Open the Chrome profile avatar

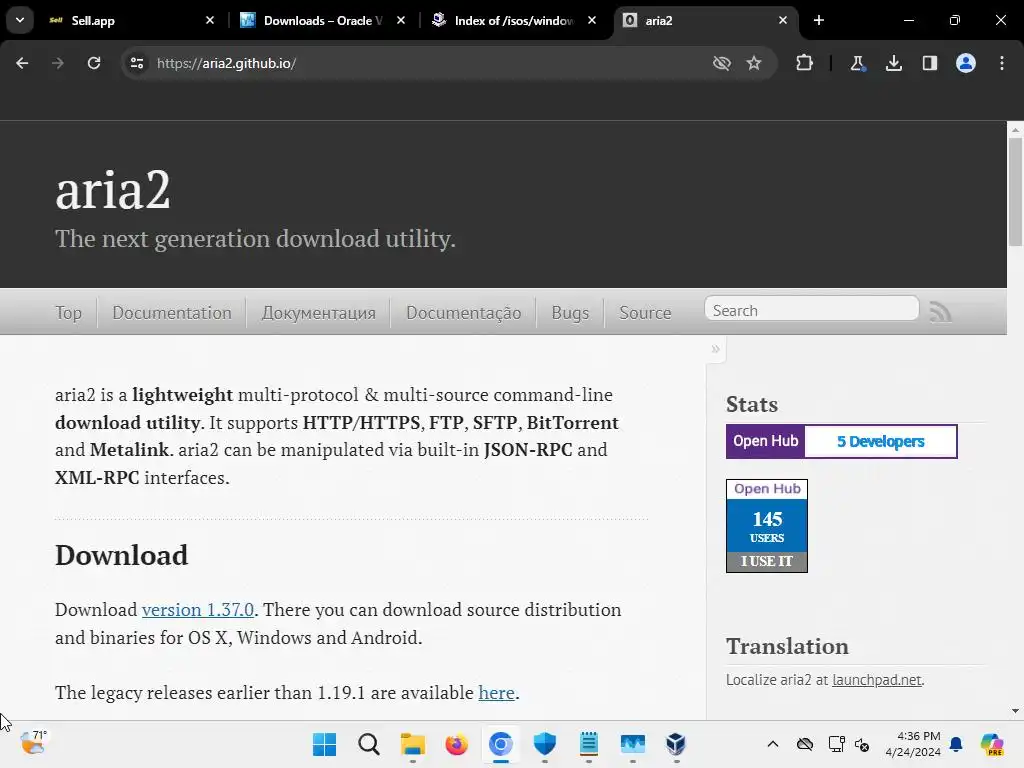[966, 63]
